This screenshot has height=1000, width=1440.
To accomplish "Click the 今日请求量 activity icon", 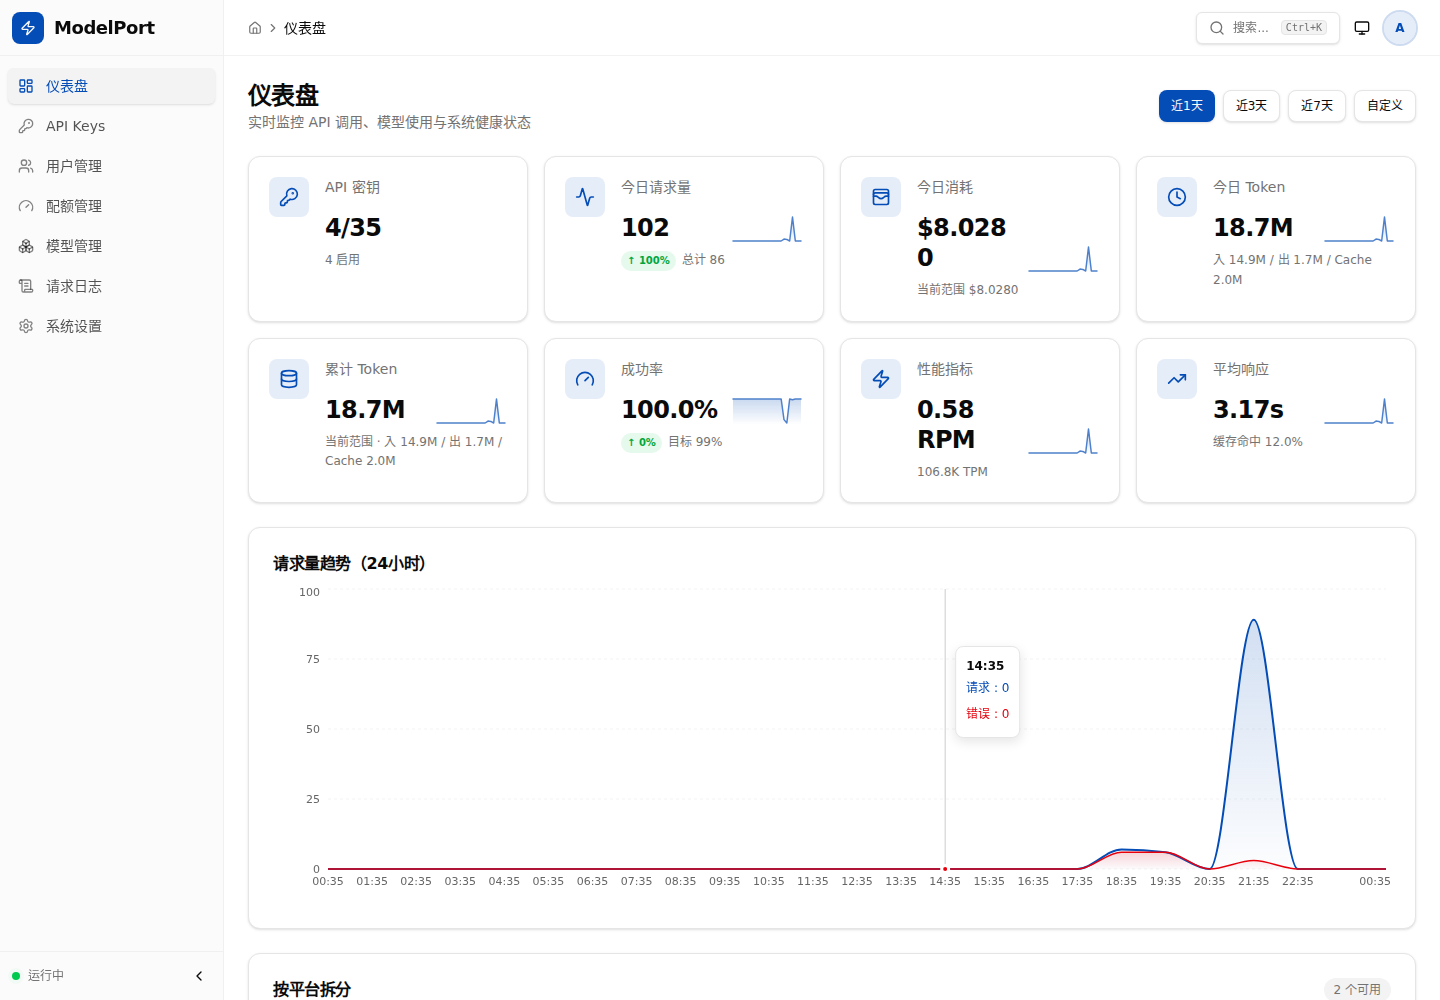I will [585, 197].
